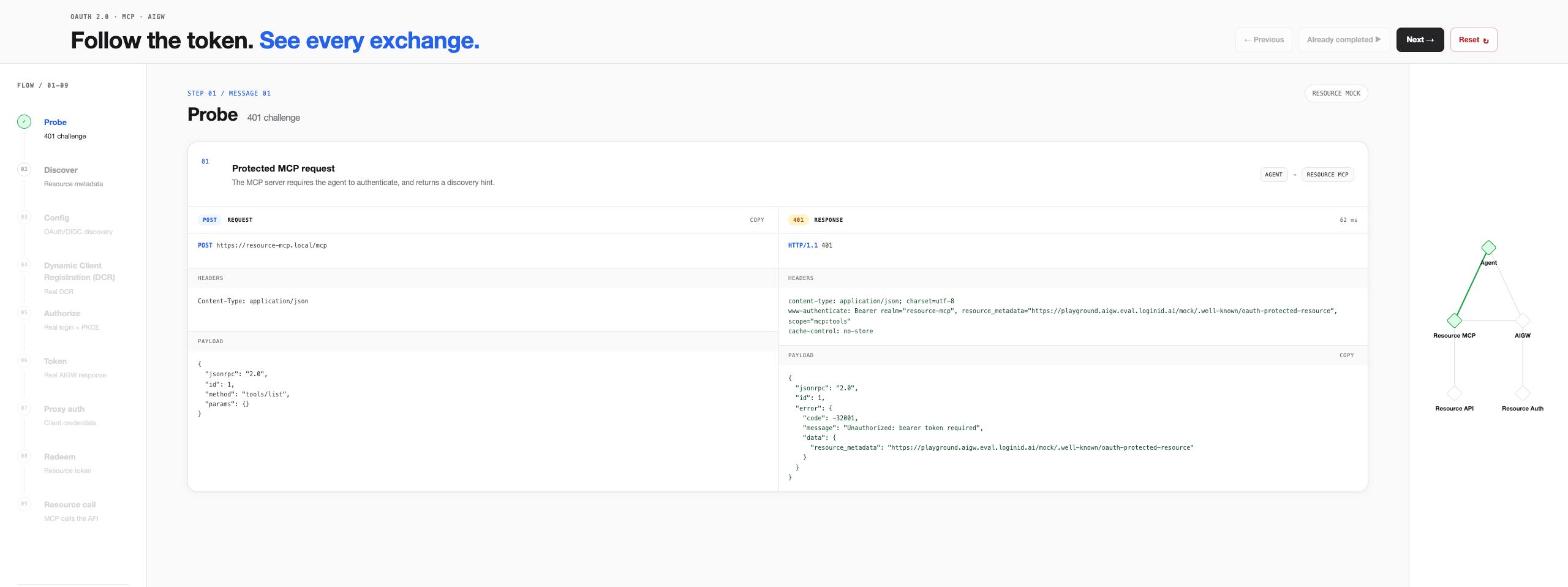Click the RESOURCE MCP pill label
1568x587 pixels.
[x=1327, y=174]
